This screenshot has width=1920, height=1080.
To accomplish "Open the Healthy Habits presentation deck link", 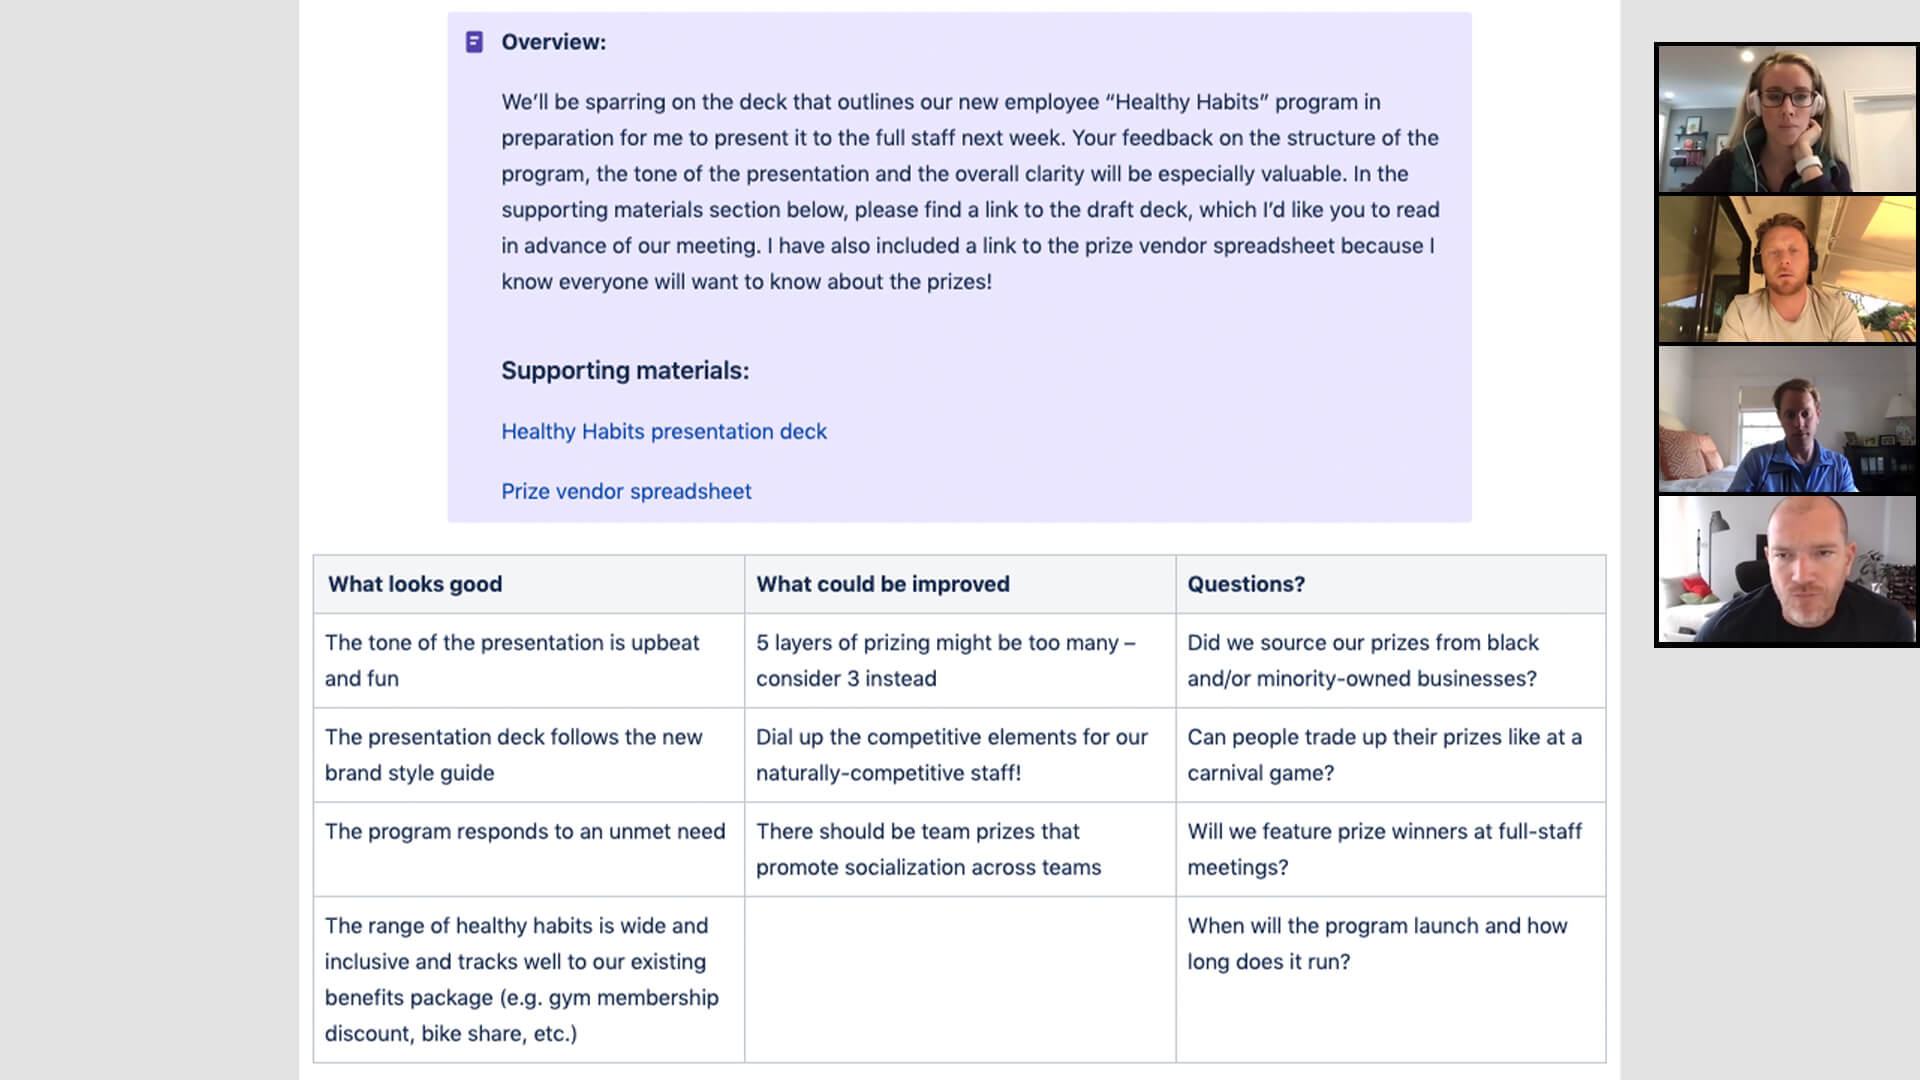I will click(663, 430).
